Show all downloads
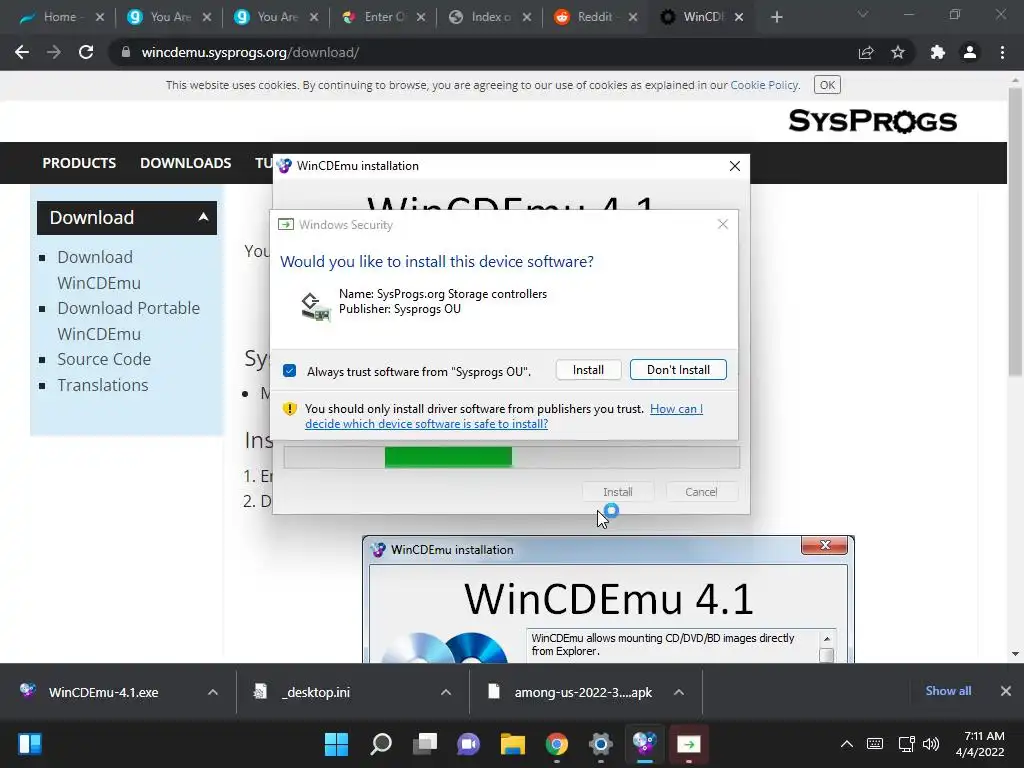The height and width of the screenshot is (768, 1024). (948, 691)
